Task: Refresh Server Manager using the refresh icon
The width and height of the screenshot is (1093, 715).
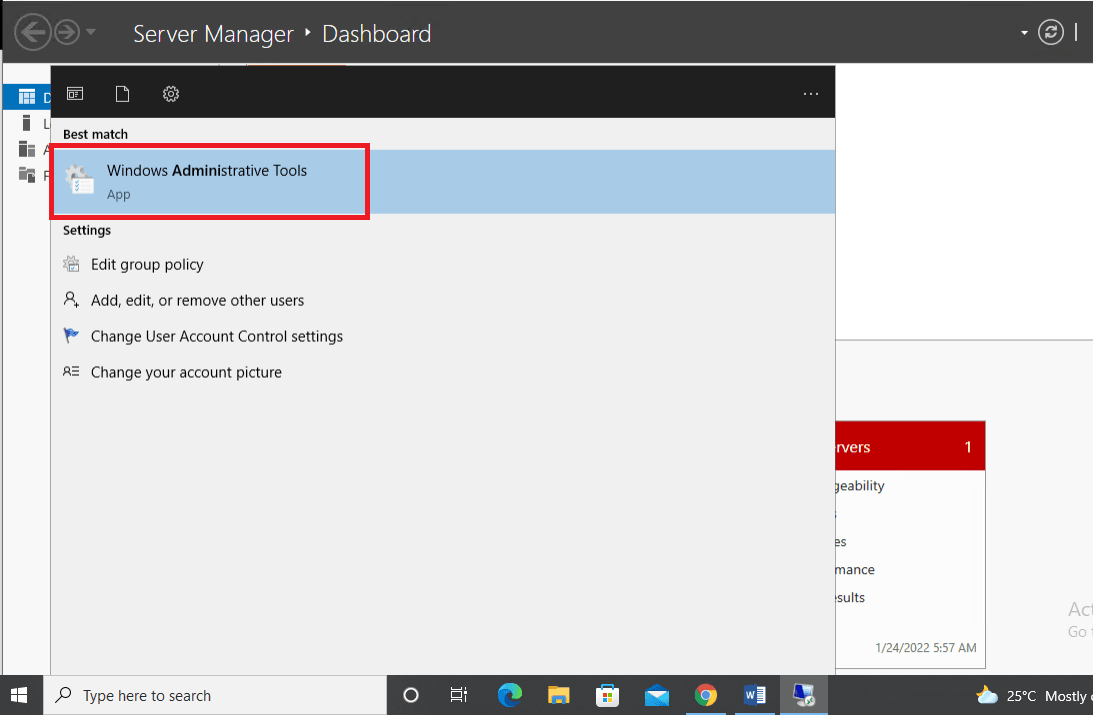Action: coord(1050,32)
